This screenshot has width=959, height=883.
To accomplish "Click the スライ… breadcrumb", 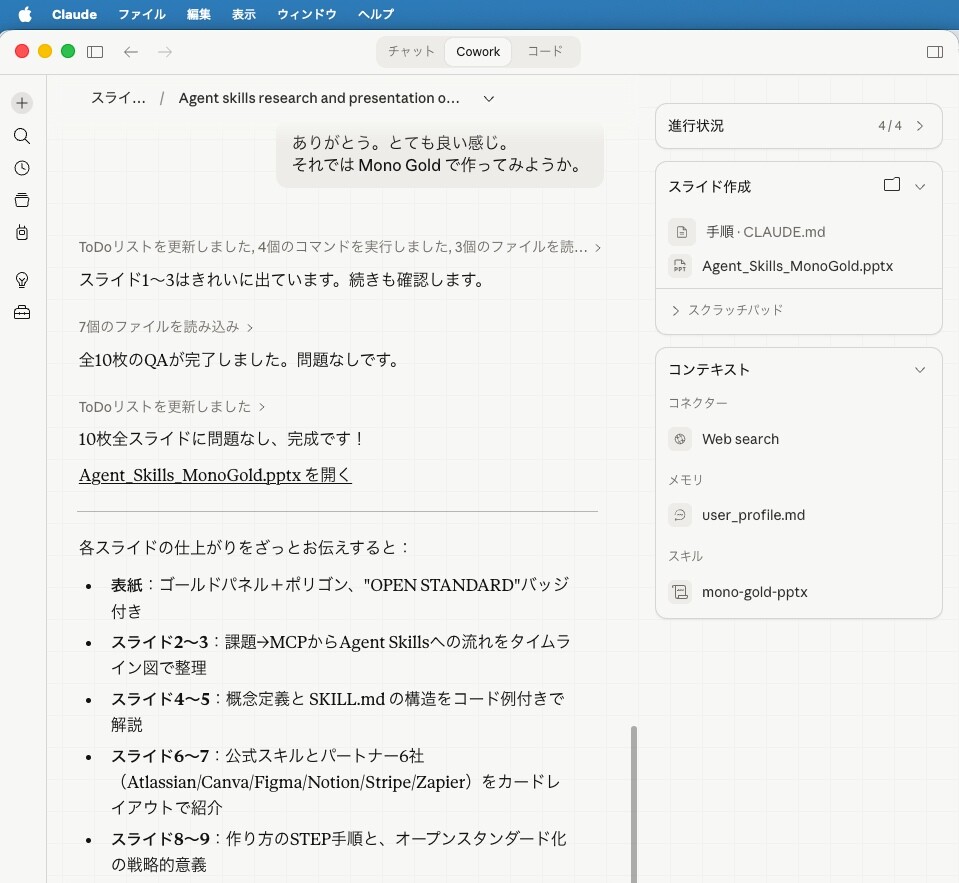I will [x=118, y=98].
